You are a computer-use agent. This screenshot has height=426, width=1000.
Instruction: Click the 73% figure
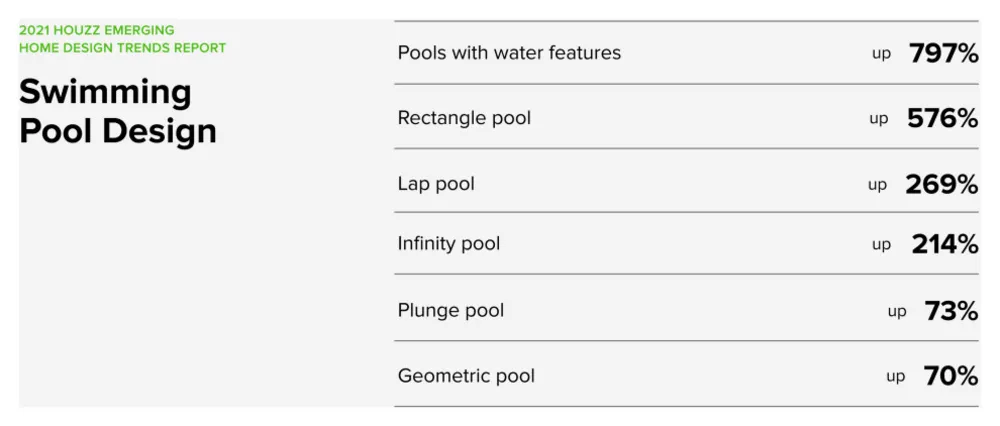tap(951, 311)
